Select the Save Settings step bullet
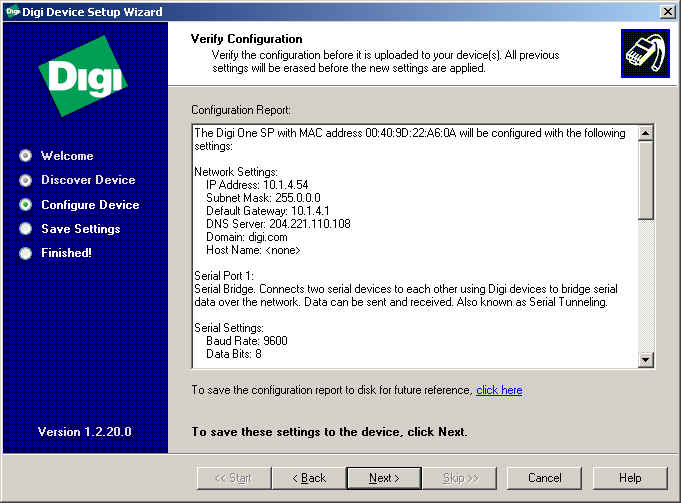681x503 pixels. [25, 229]
